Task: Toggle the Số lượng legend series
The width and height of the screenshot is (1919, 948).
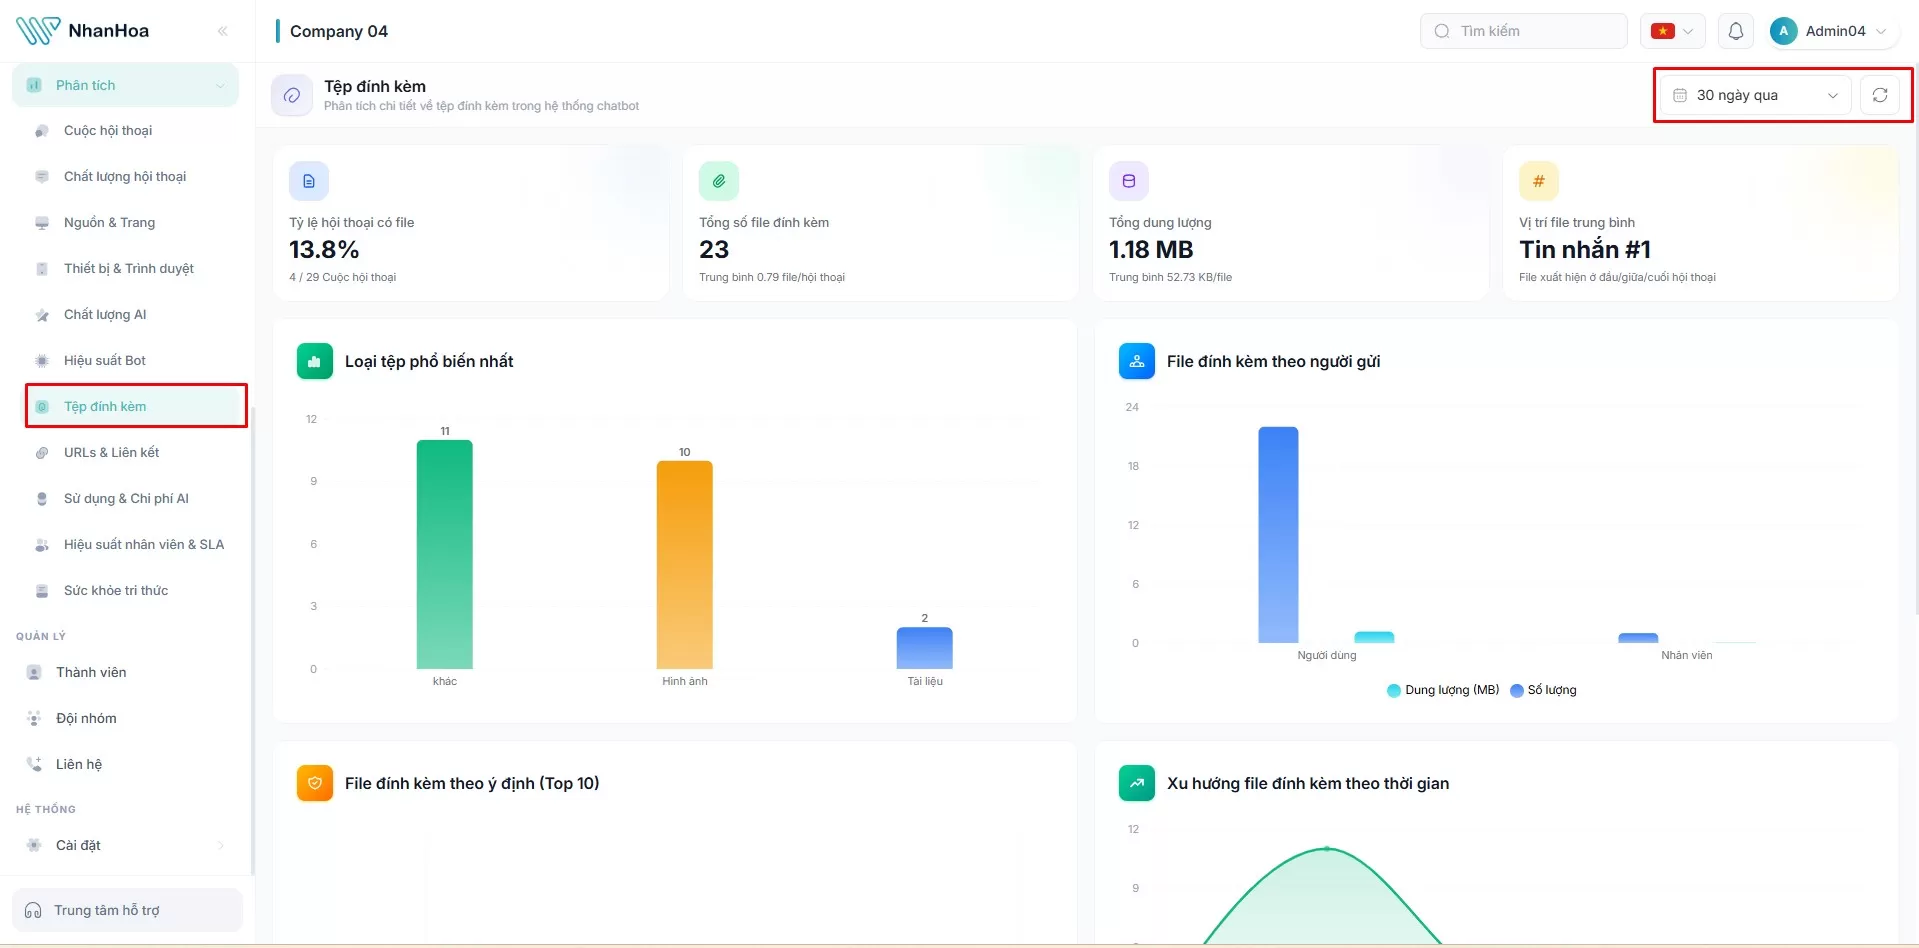Action: click(1543, 690)
